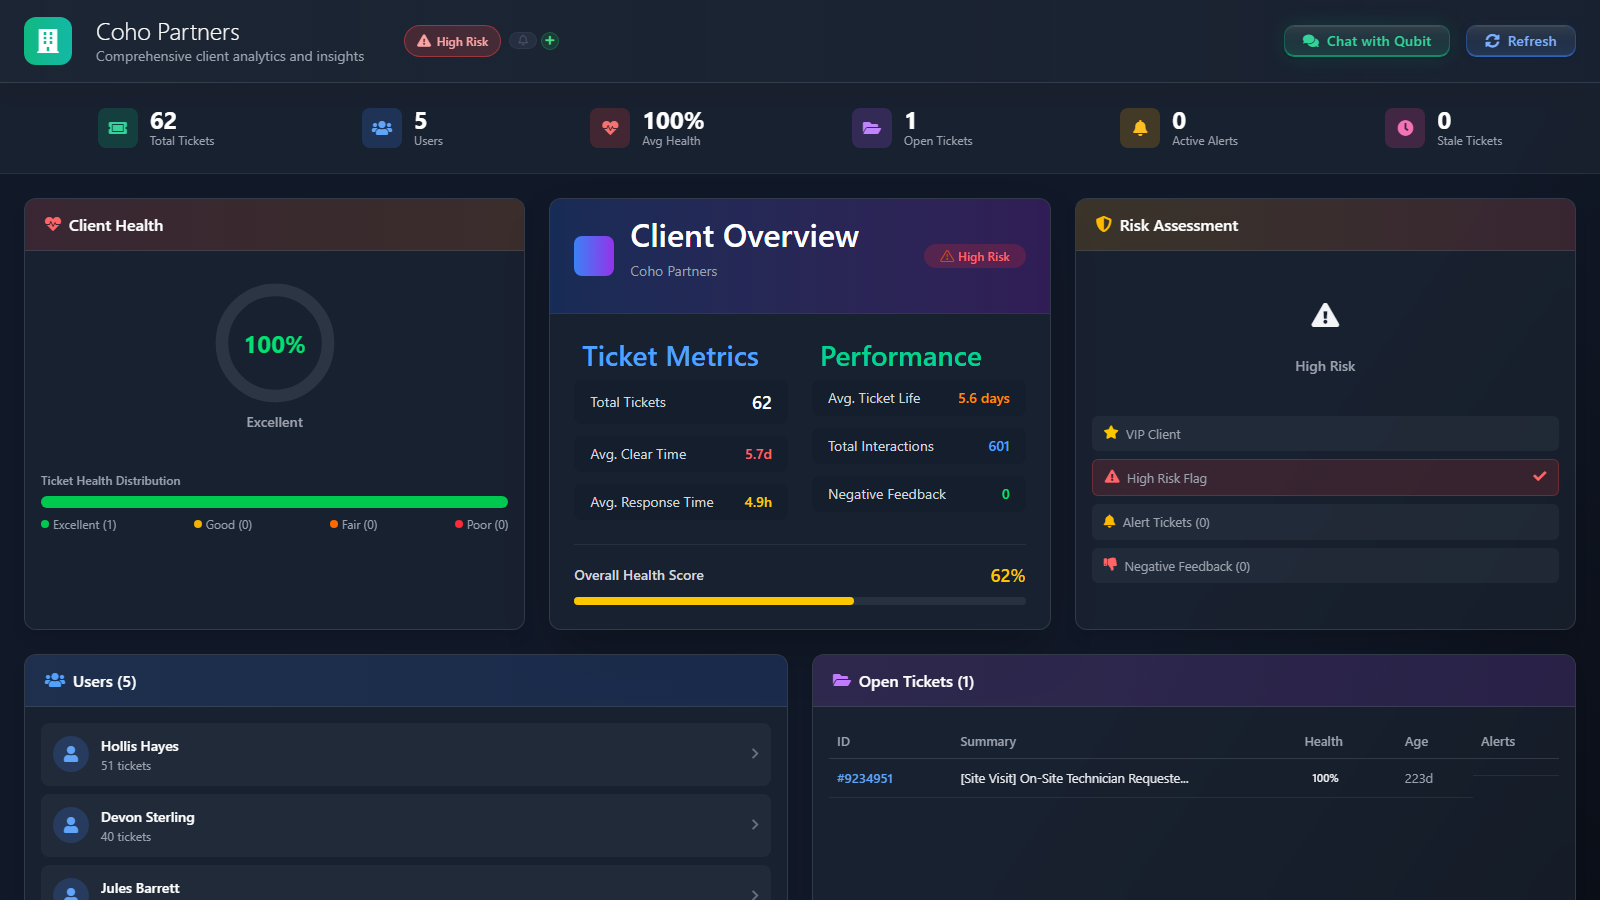Click the Poor (0) legend item
1600x900 pixels.
tap(482, 525)
